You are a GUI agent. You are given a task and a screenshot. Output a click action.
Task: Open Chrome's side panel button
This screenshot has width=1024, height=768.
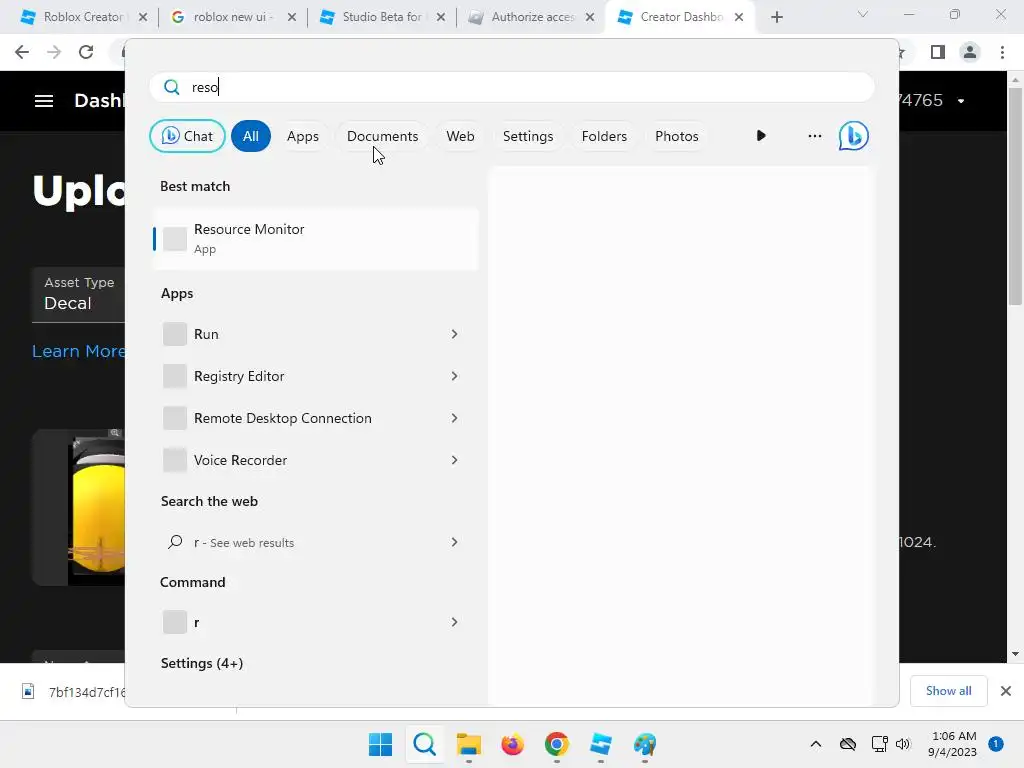click(938, 52)
